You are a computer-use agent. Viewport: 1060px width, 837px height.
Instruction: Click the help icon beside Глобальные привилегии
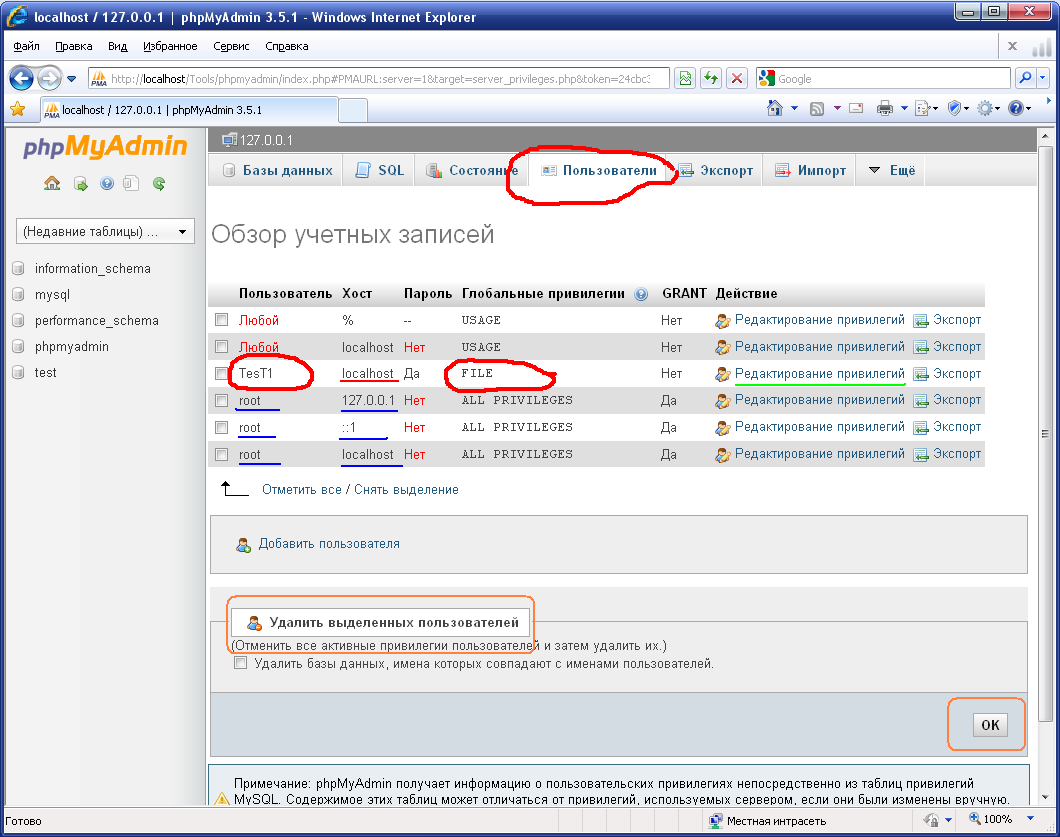[641, 294]
